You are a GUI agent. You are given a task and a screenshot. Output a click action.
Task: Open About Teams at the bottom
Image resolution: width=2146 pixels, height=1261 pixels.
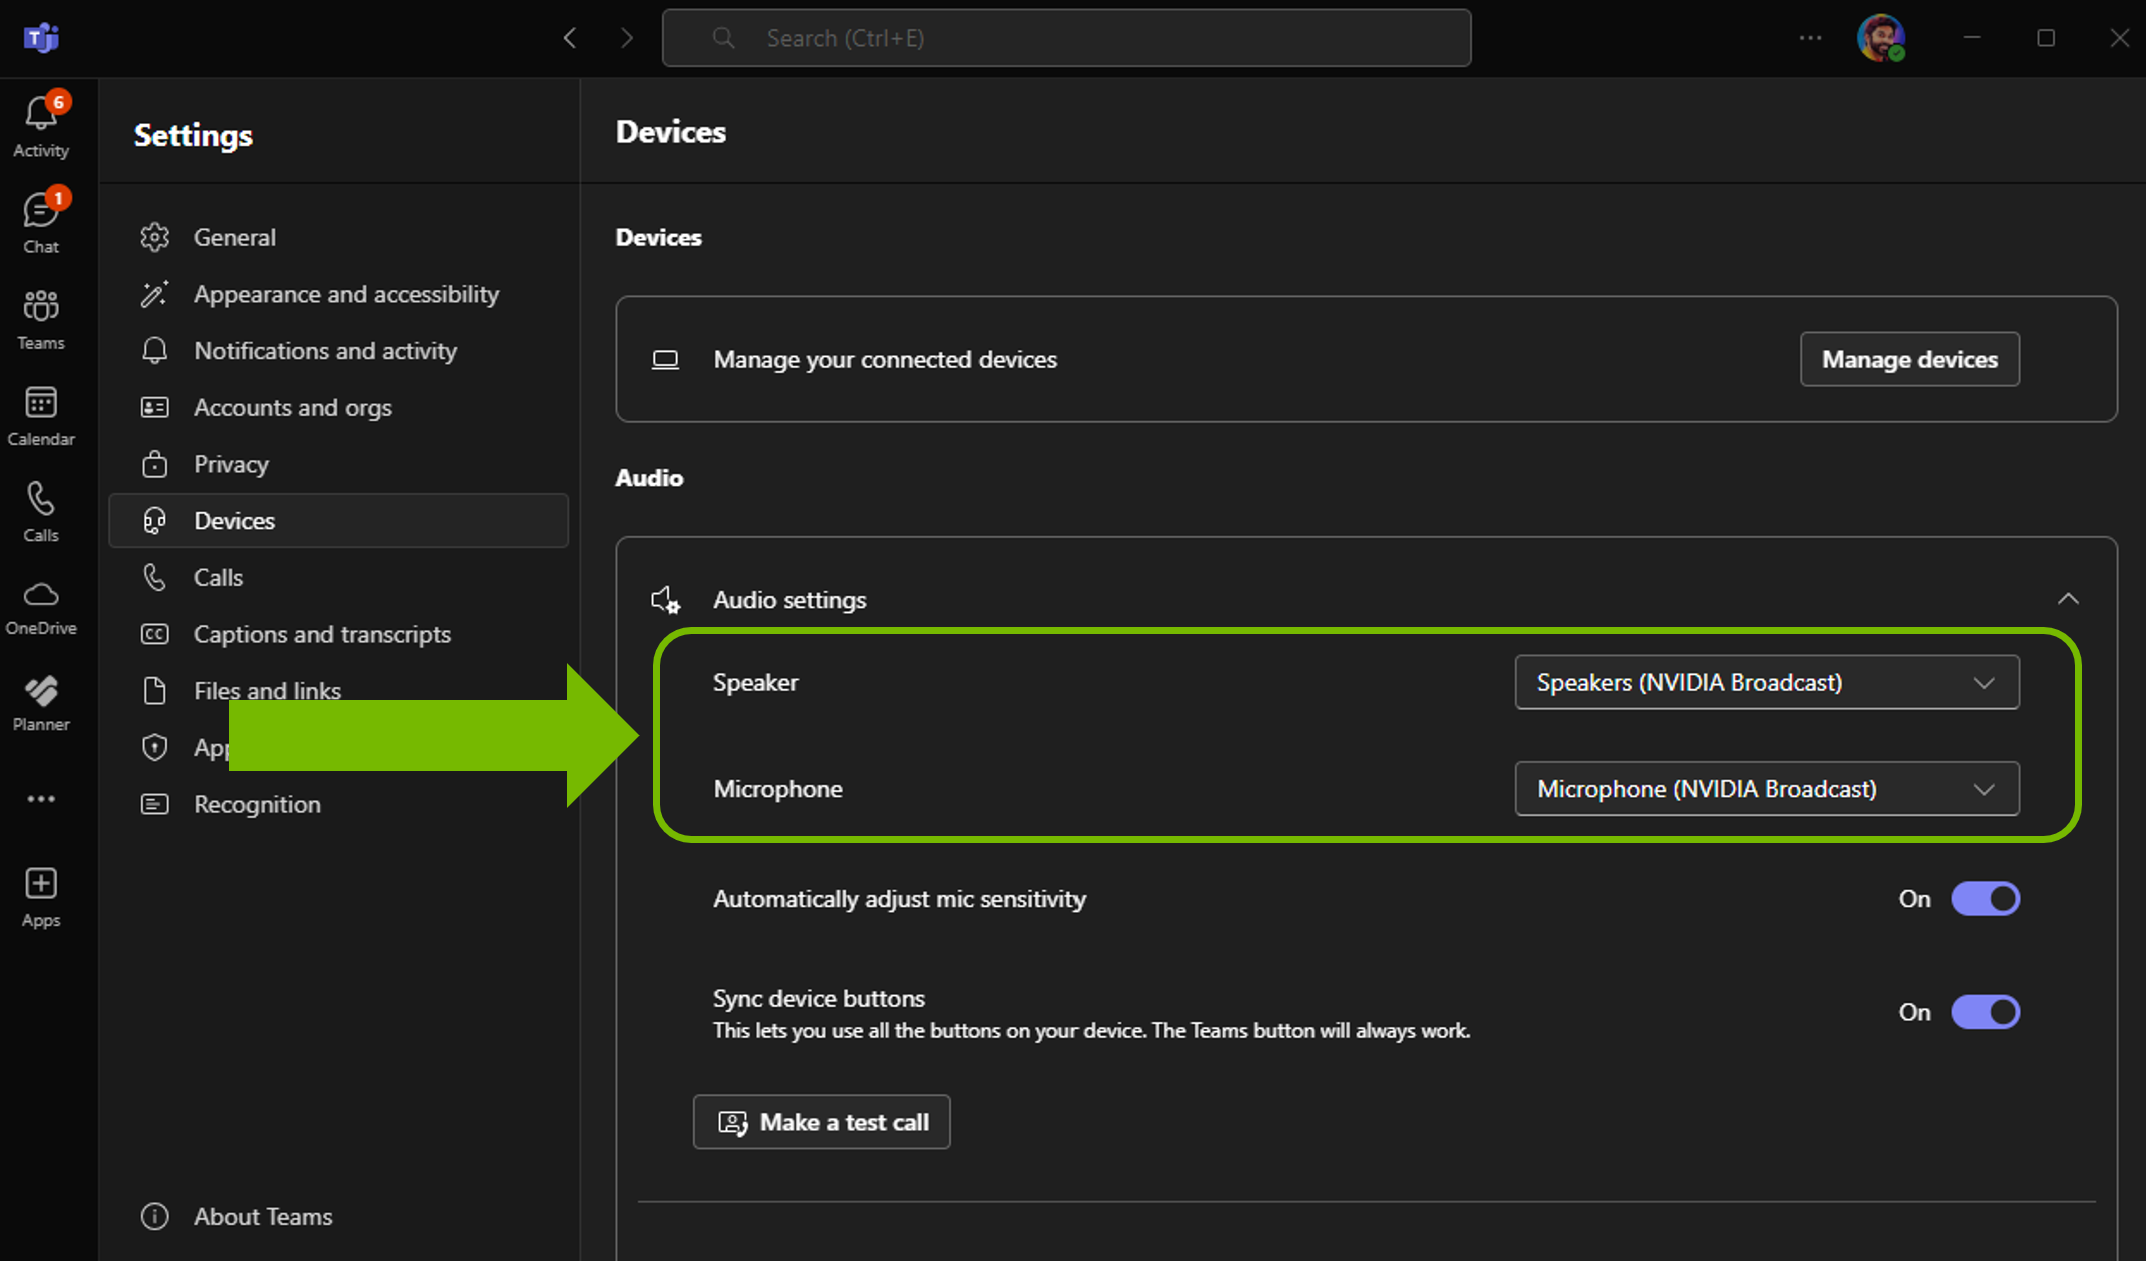(262, 1216)
